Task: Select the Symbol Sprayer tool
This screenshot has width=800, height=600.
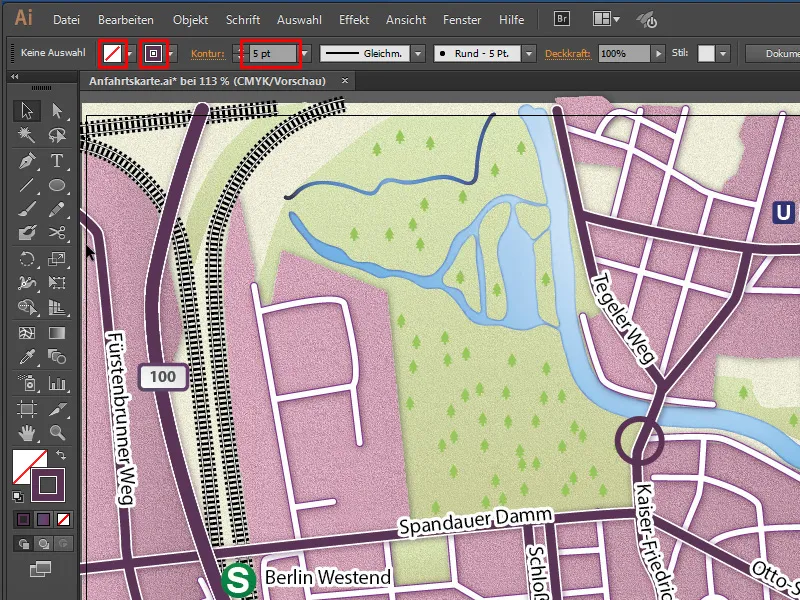Action: coord(27,383)
